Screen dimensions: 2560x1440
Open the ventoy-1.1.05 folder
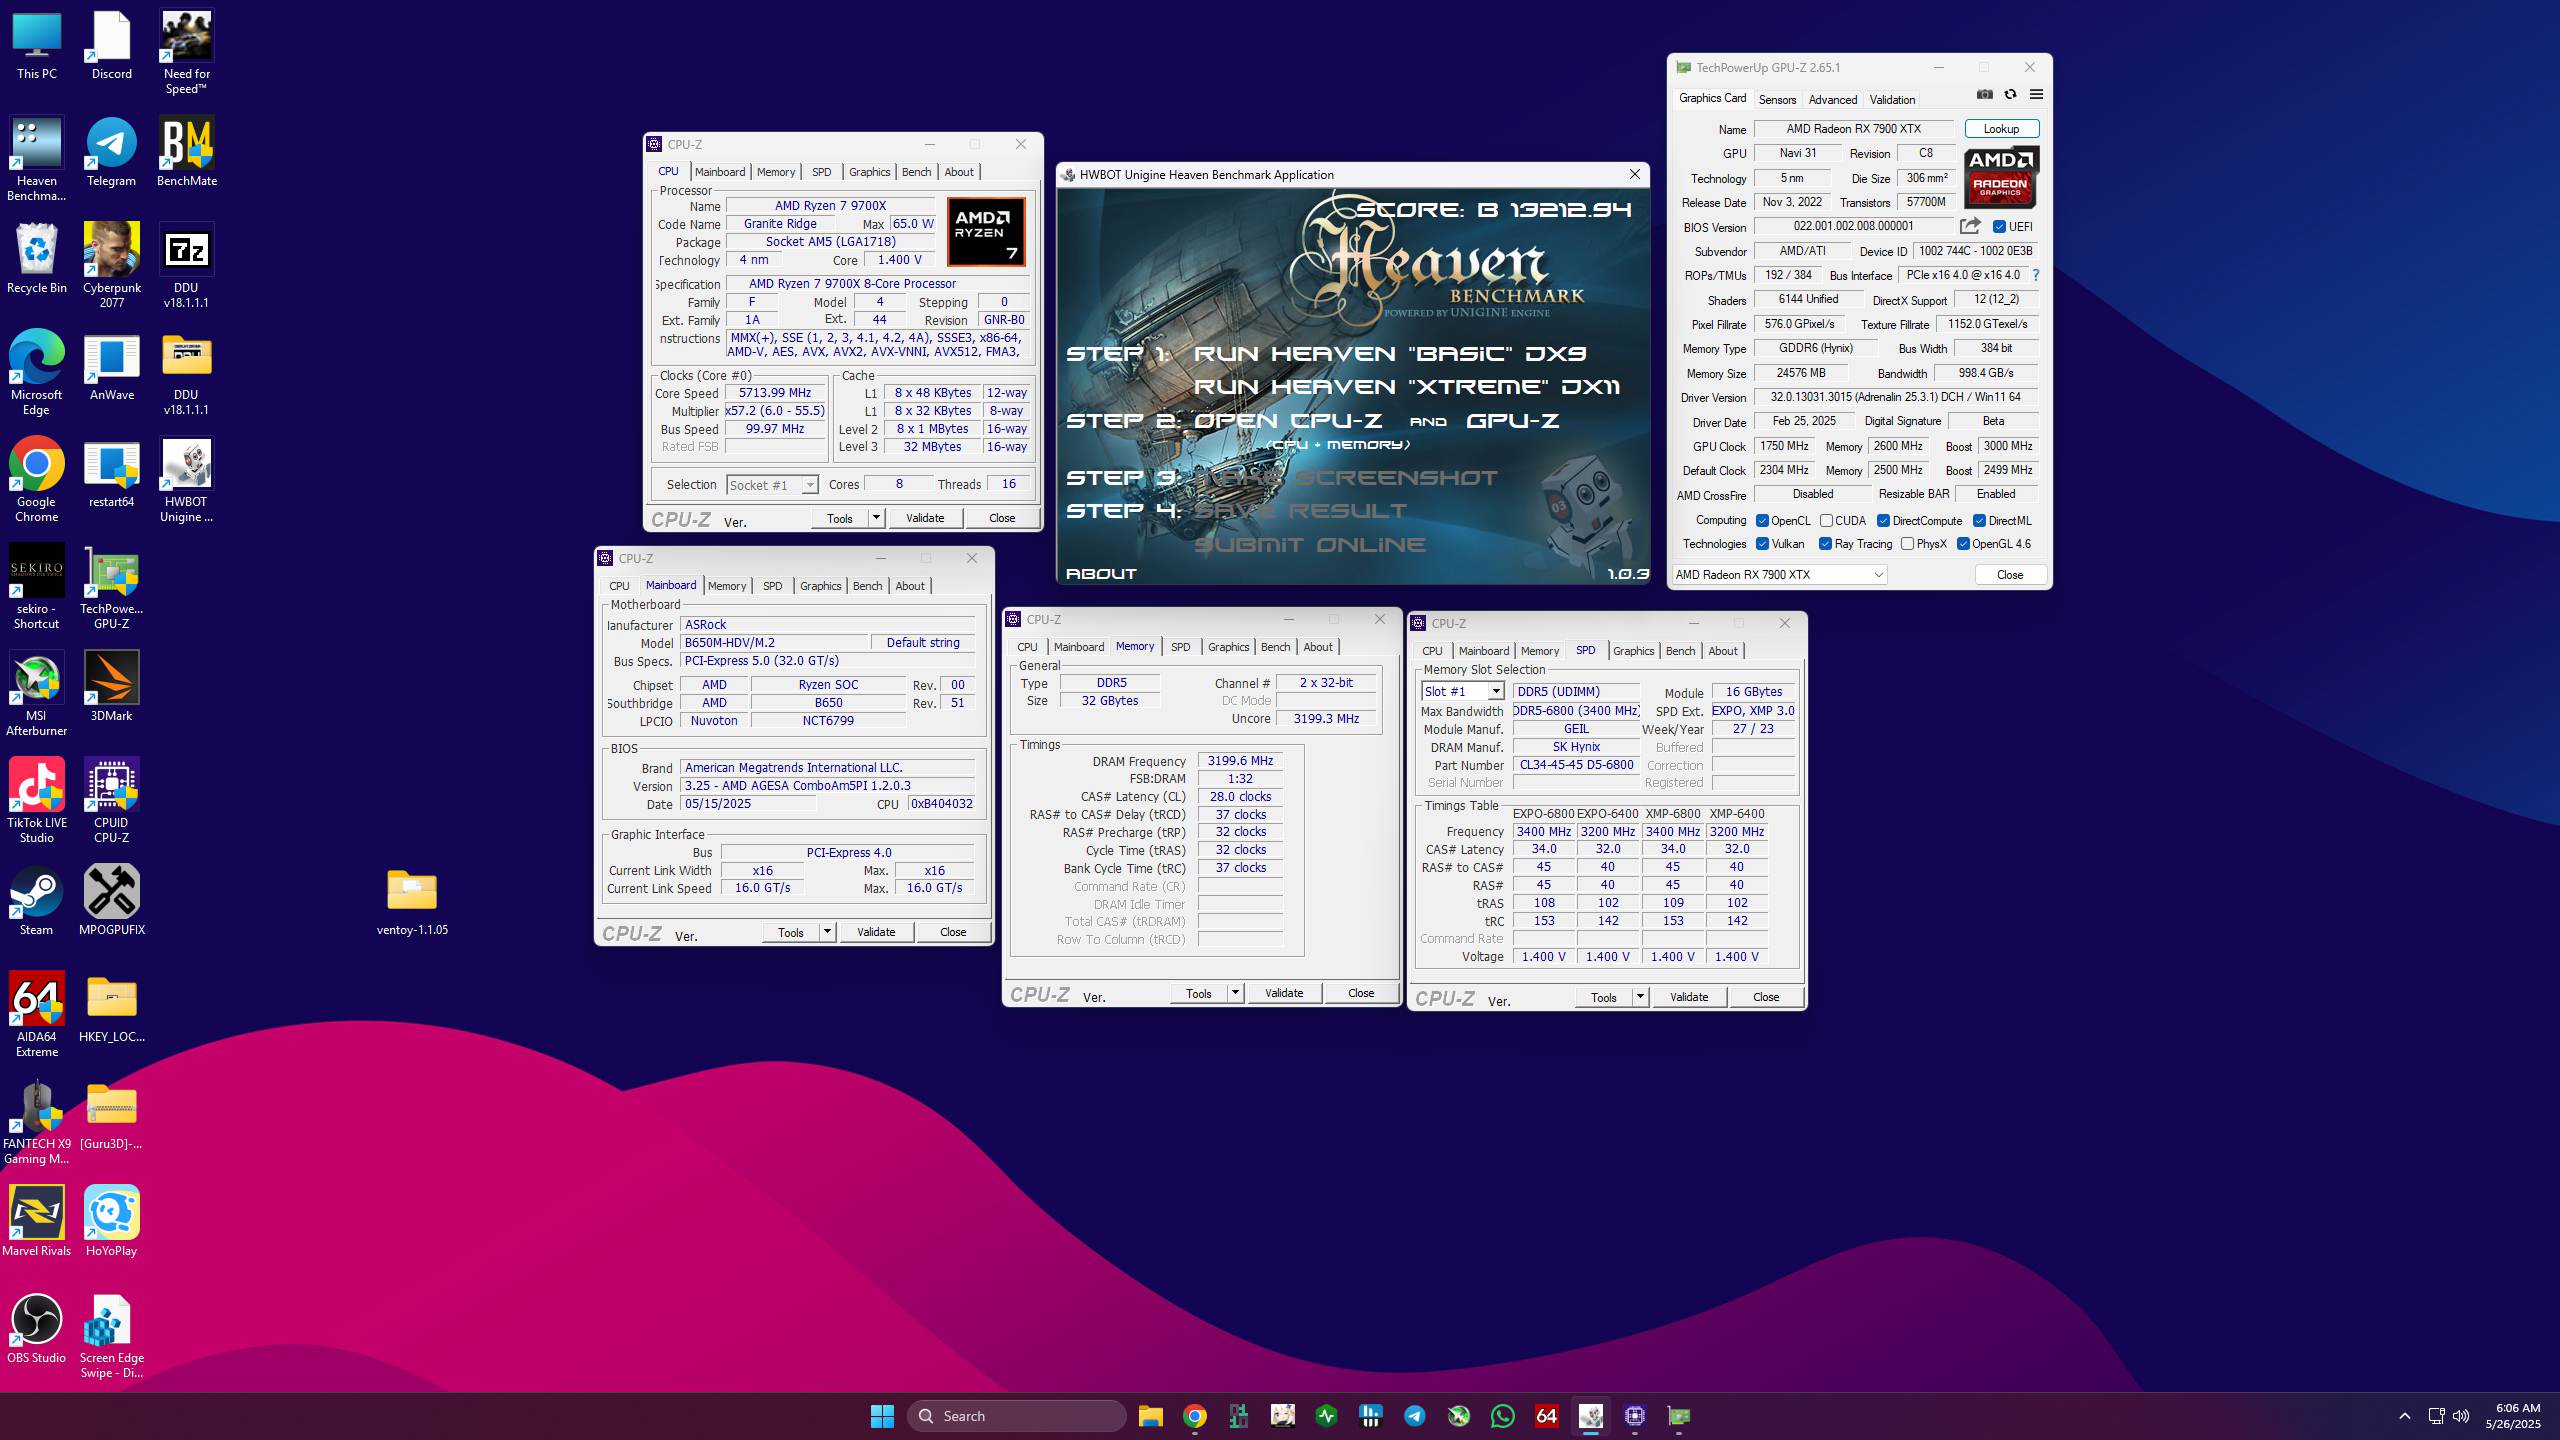(x=412, y=901)
